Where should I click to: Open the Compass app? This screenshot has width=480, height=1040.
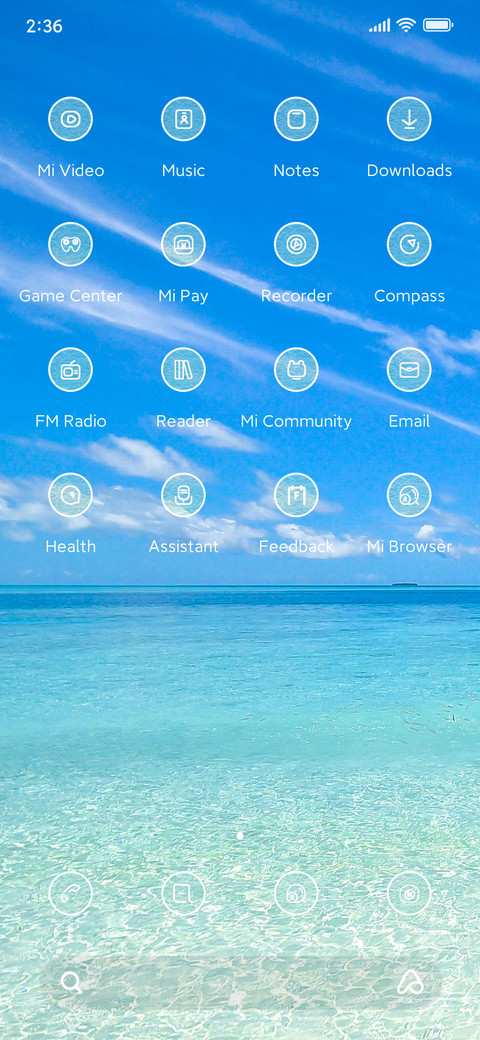[409, 245]
